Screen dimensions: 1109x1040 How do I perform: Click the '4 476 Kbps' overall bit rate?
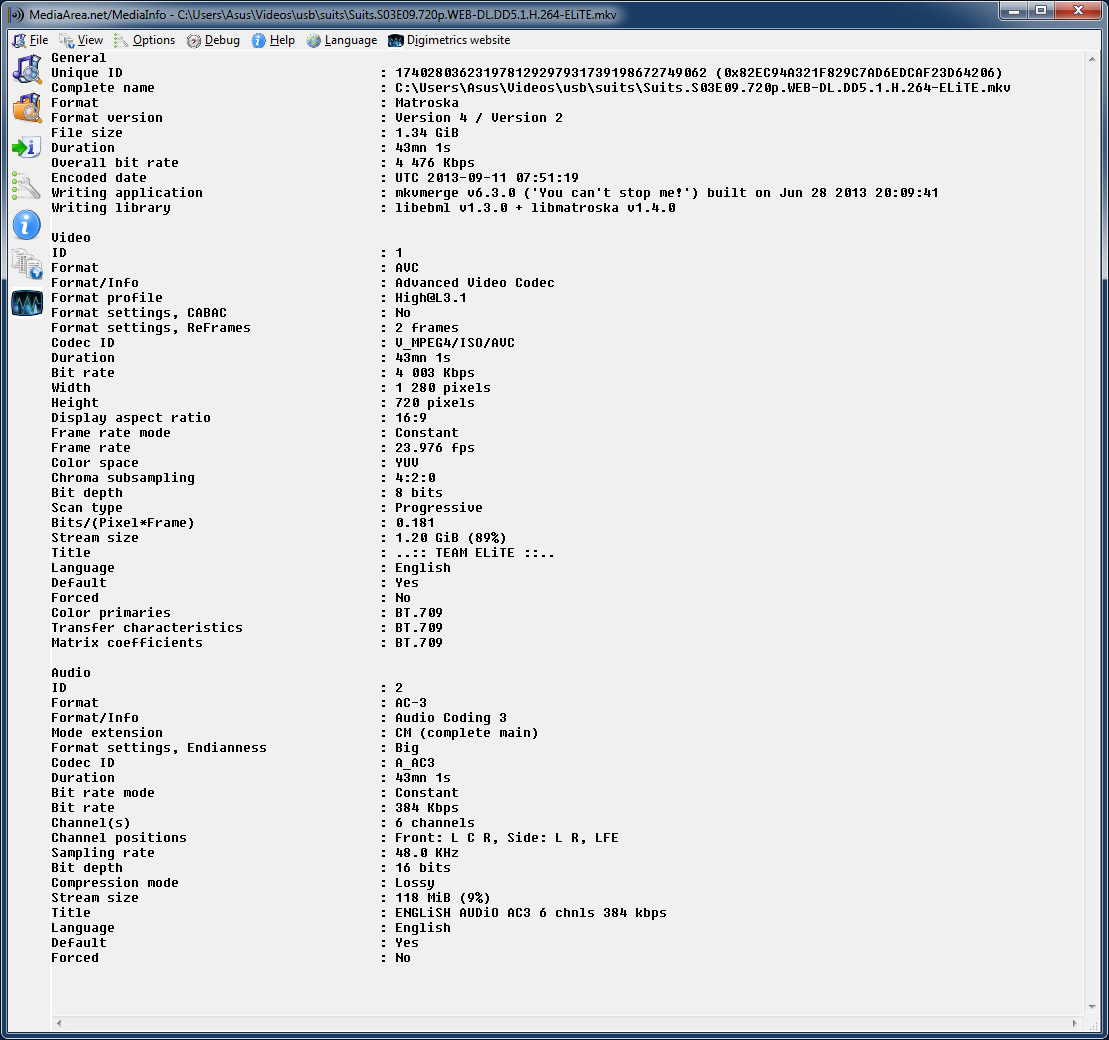point(434,163)
